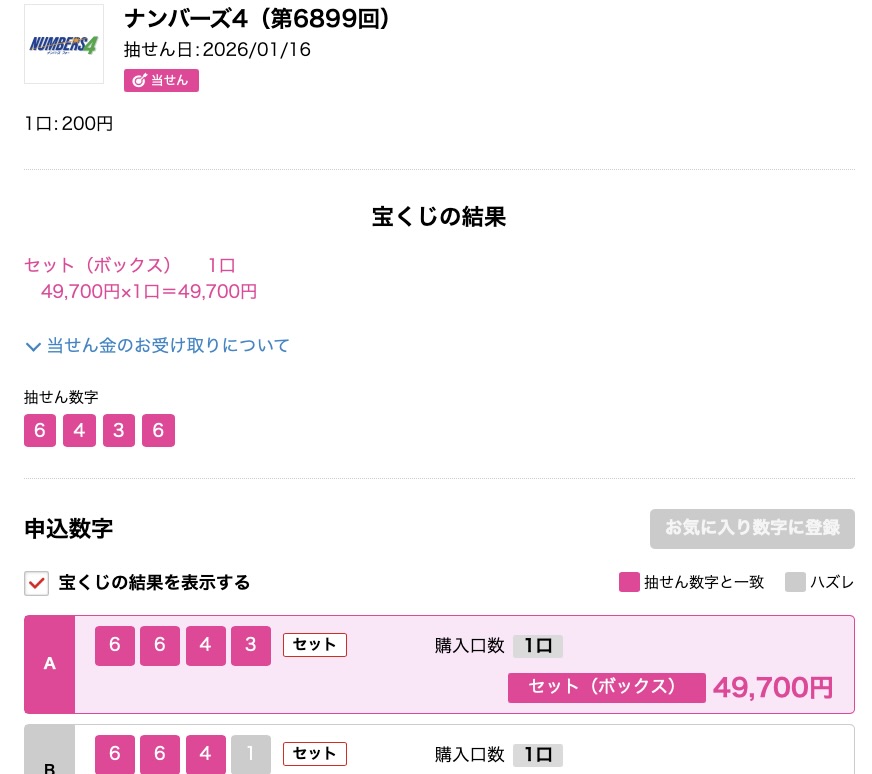
Task: Click the gray ハズレ legend swatch
Action: pos(795,582)
